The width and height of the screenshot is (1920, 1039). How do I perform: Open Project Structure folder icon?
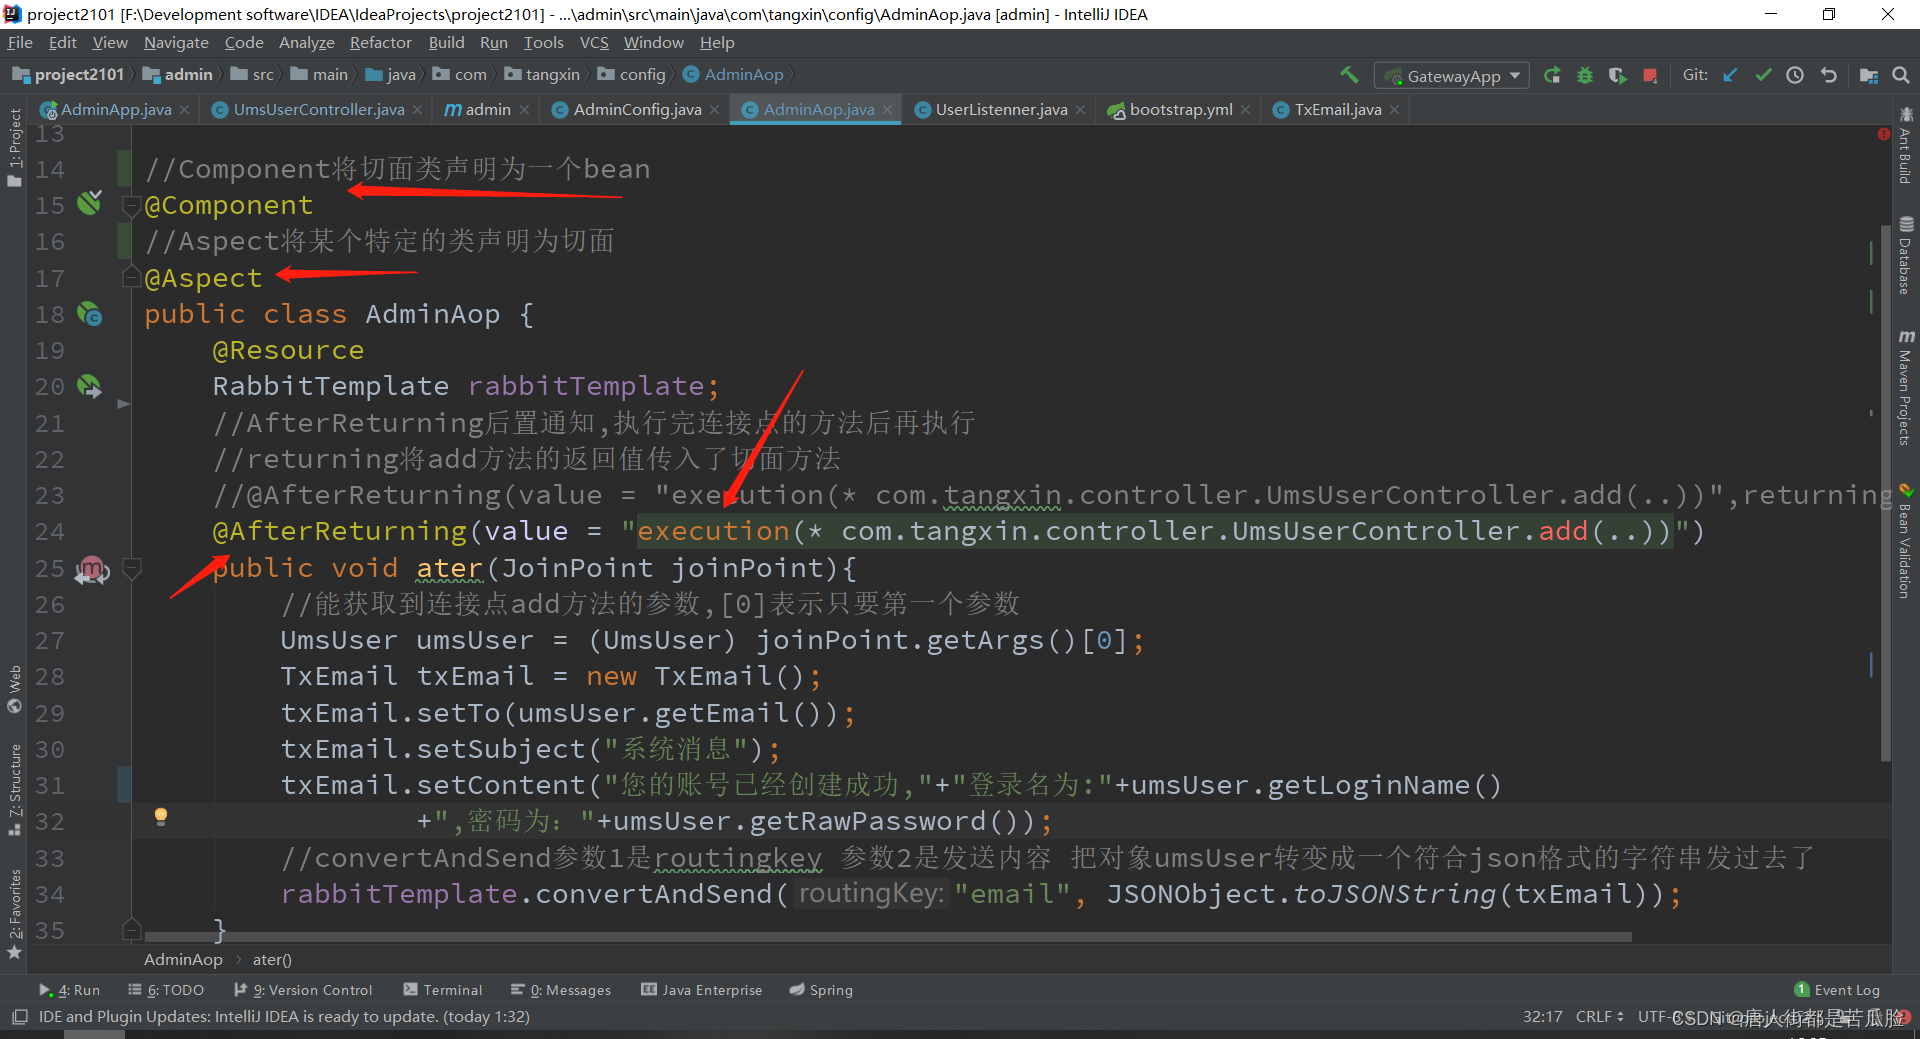click(x=1868, y=75)
